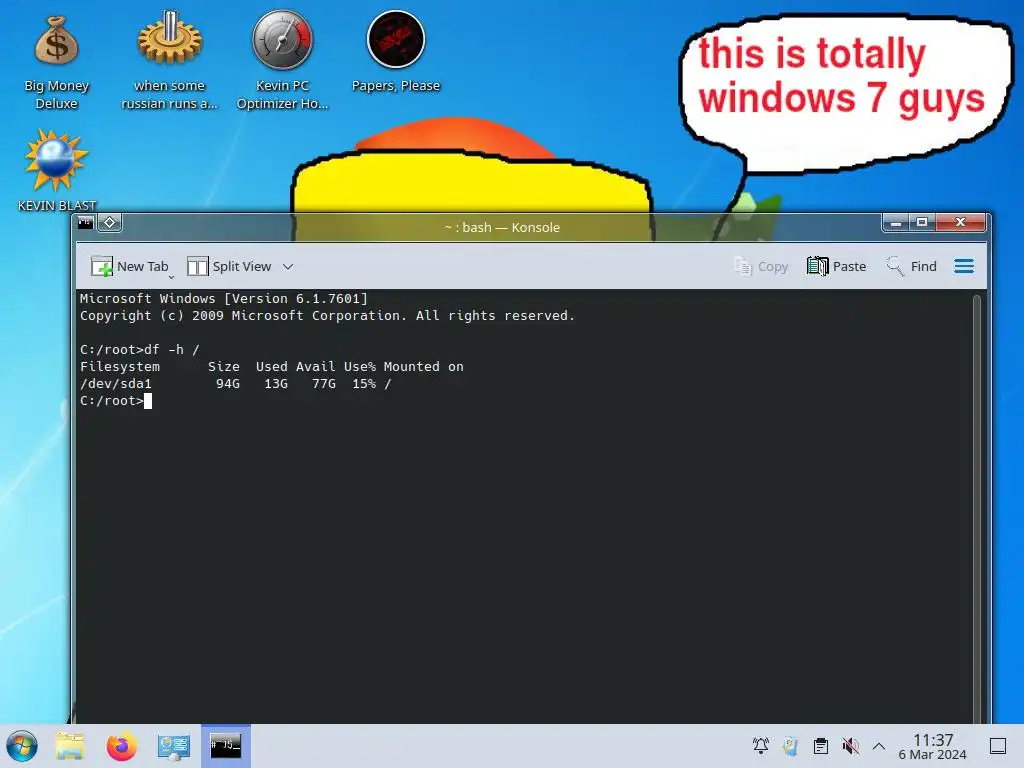Screen dimensions: 1024x768
Task: Close the Konsole window
Action: 960,223
